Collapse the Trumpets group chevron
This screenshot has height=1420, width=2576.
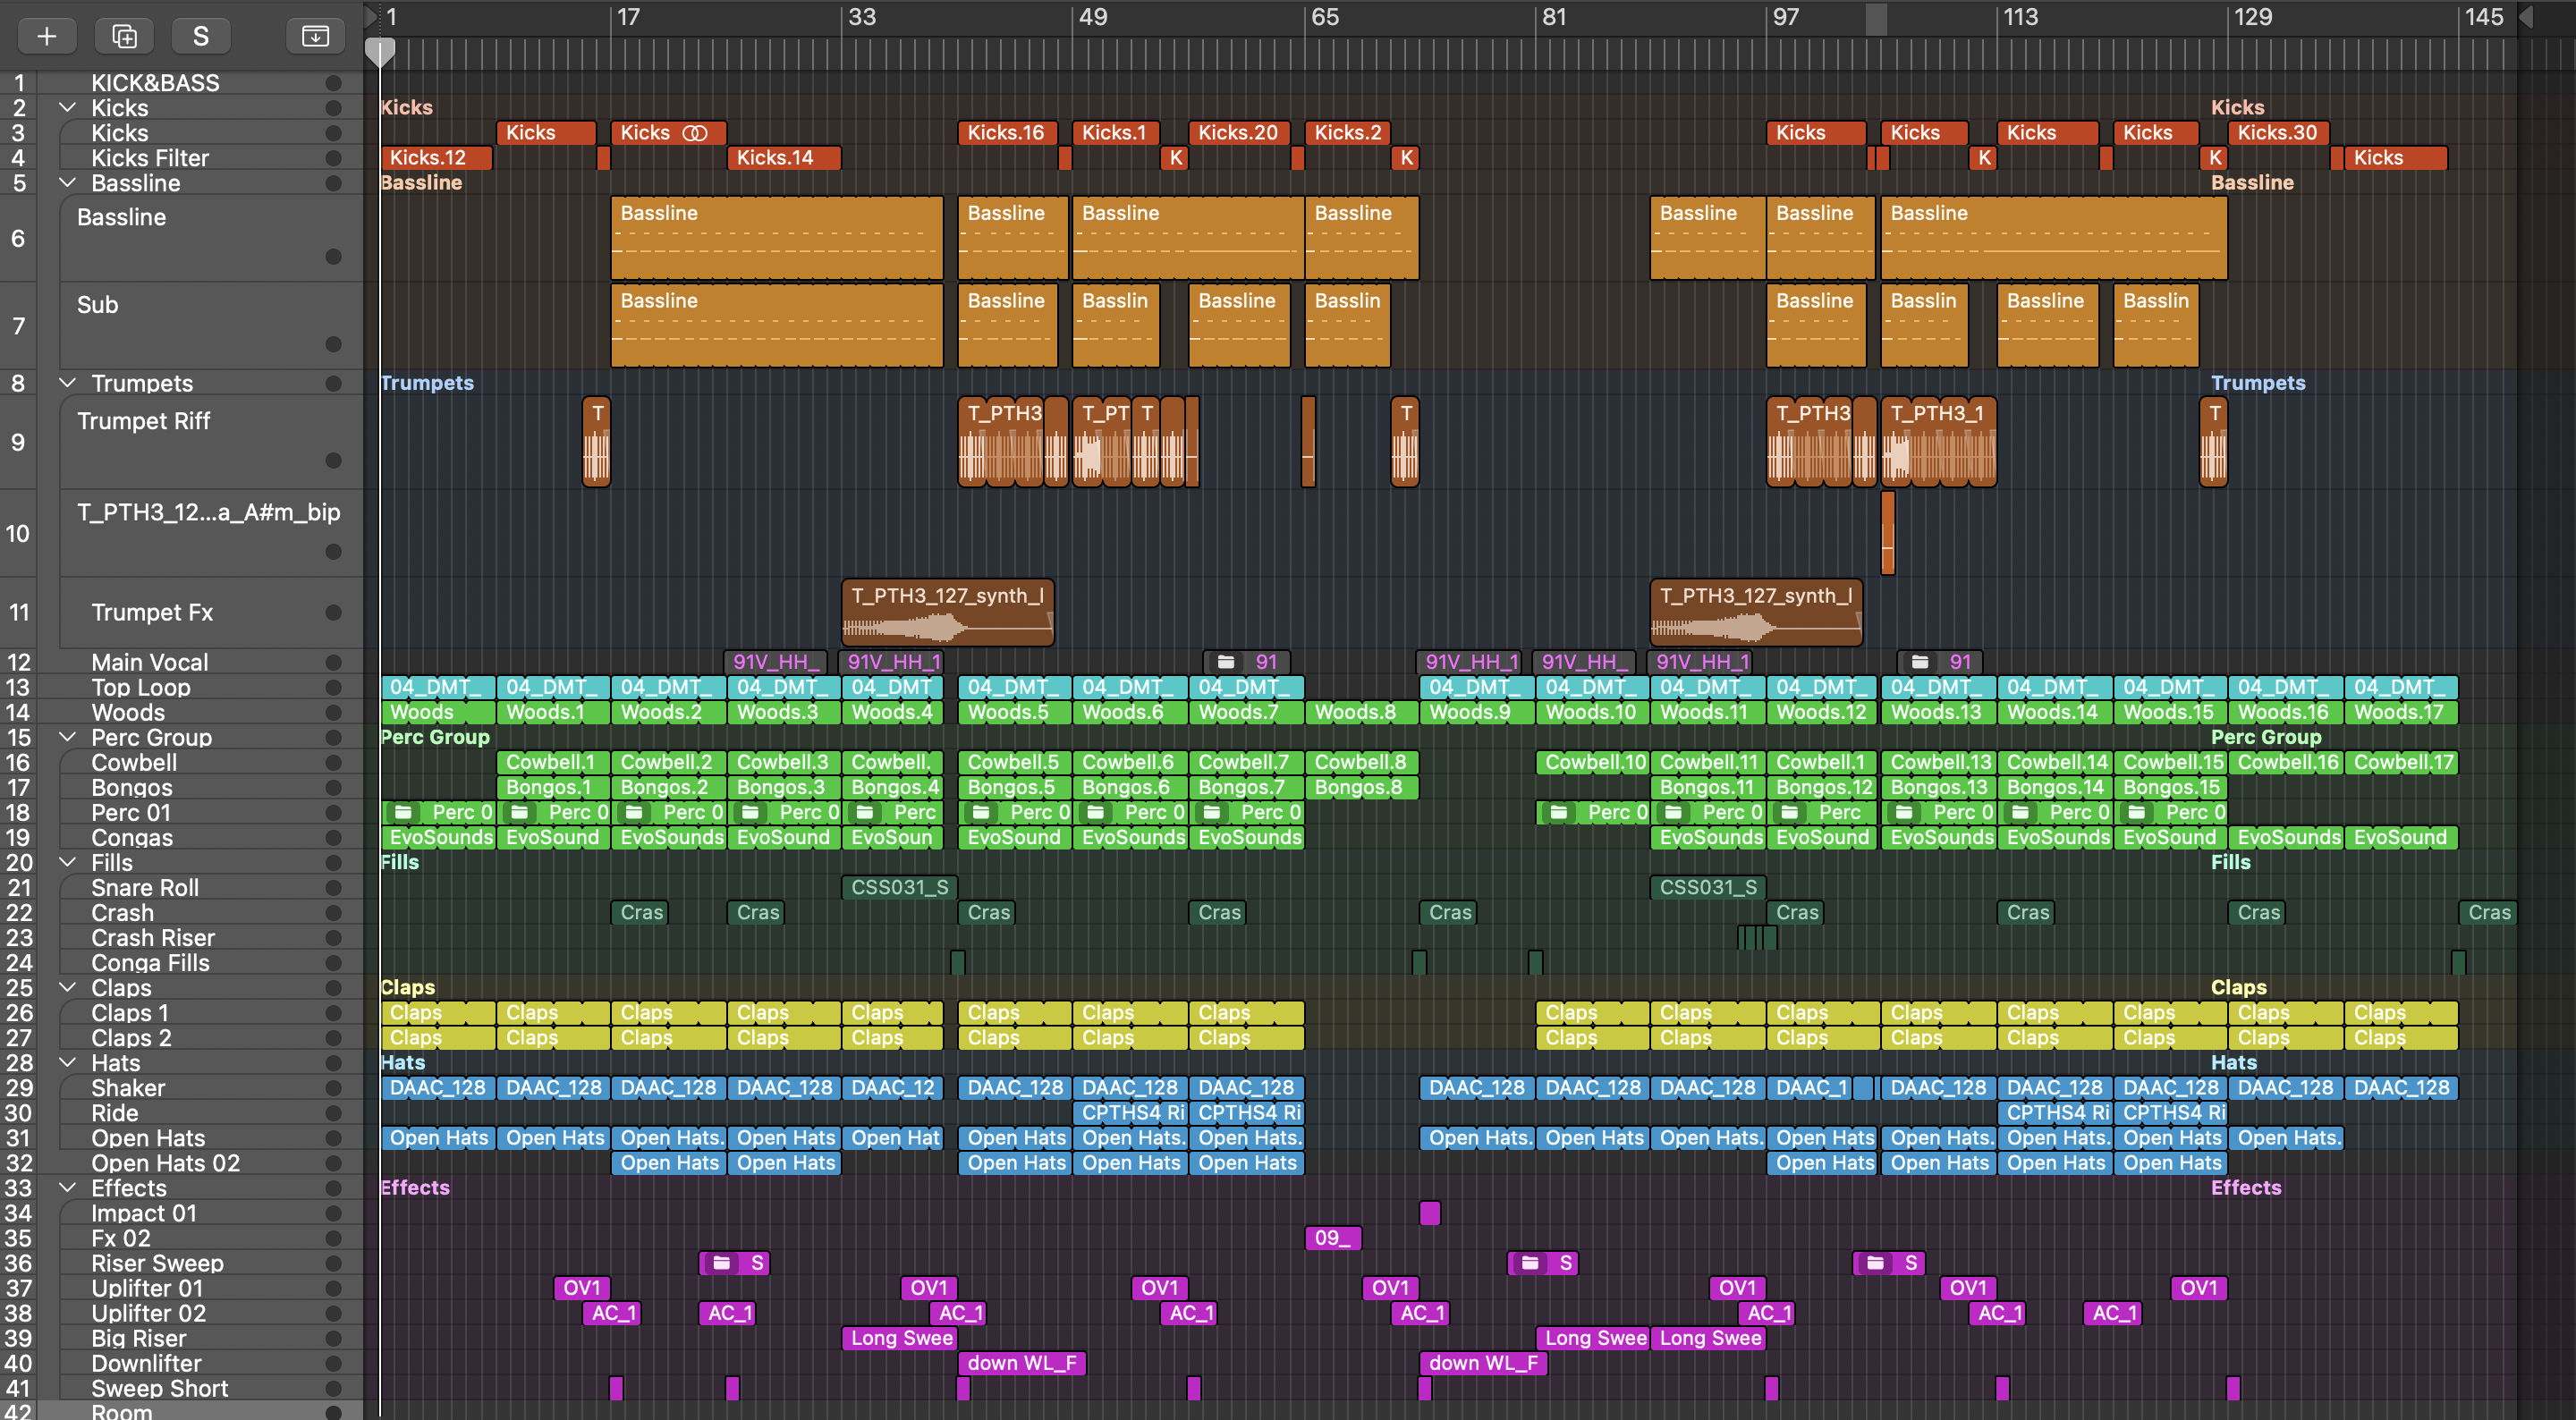(x=68, y=383)
